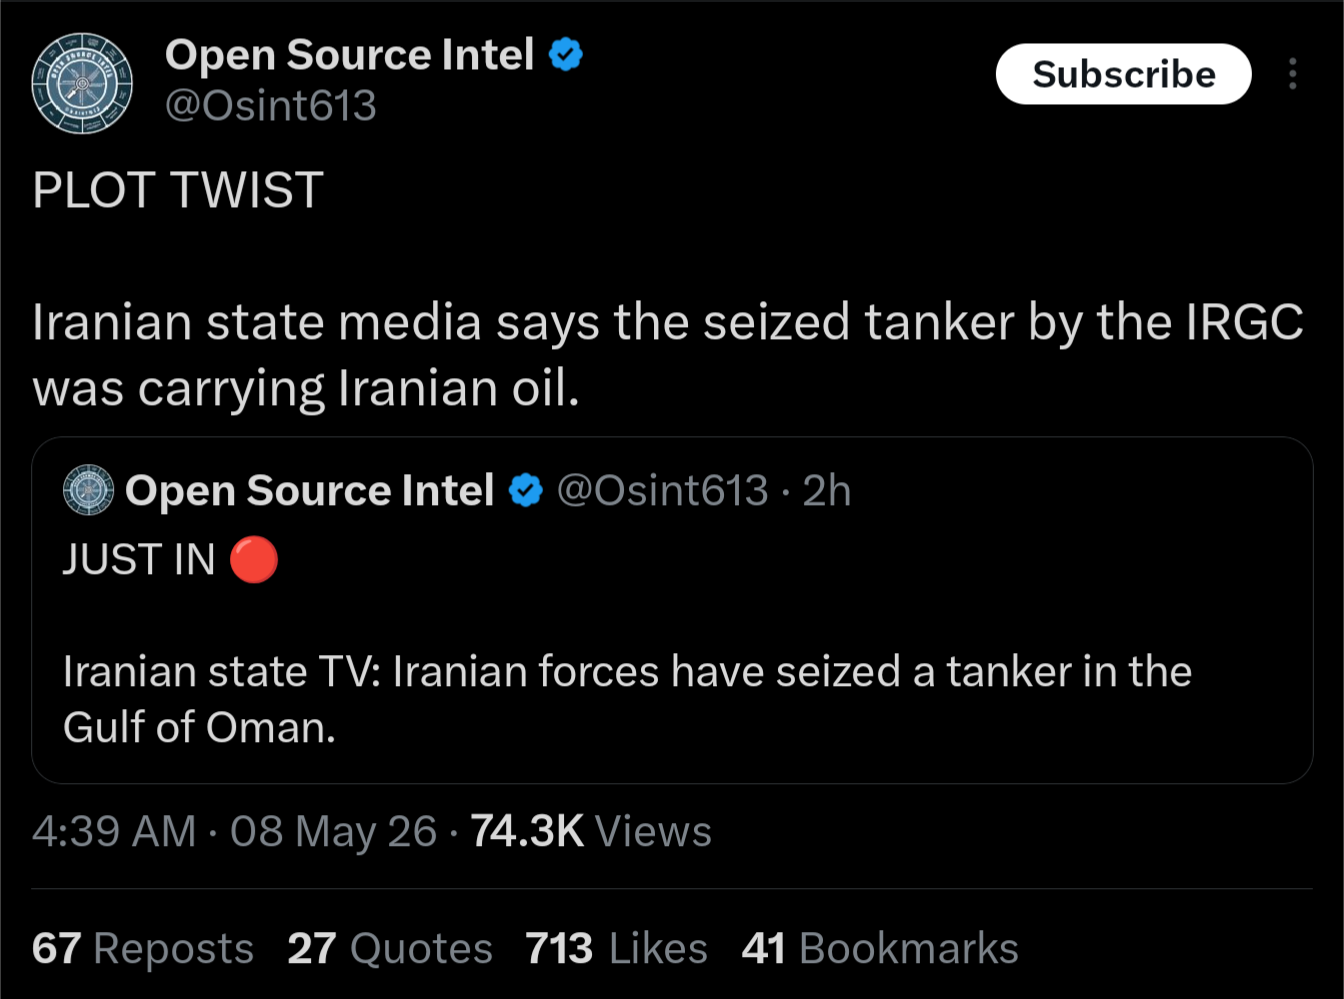
Task: Open the quoted post's @Osint613 handle
Action: [662, 490]
